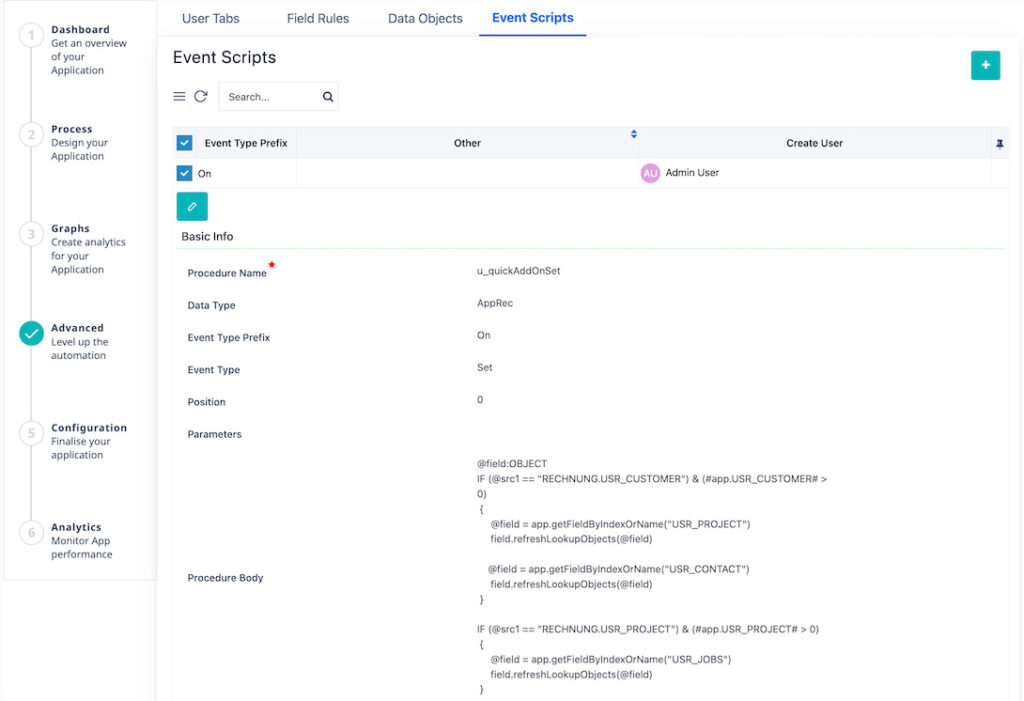Click the Basic Info section heading
This screenshot has height=701, width=1024.
pyautogui.click(x=207, y=236)
